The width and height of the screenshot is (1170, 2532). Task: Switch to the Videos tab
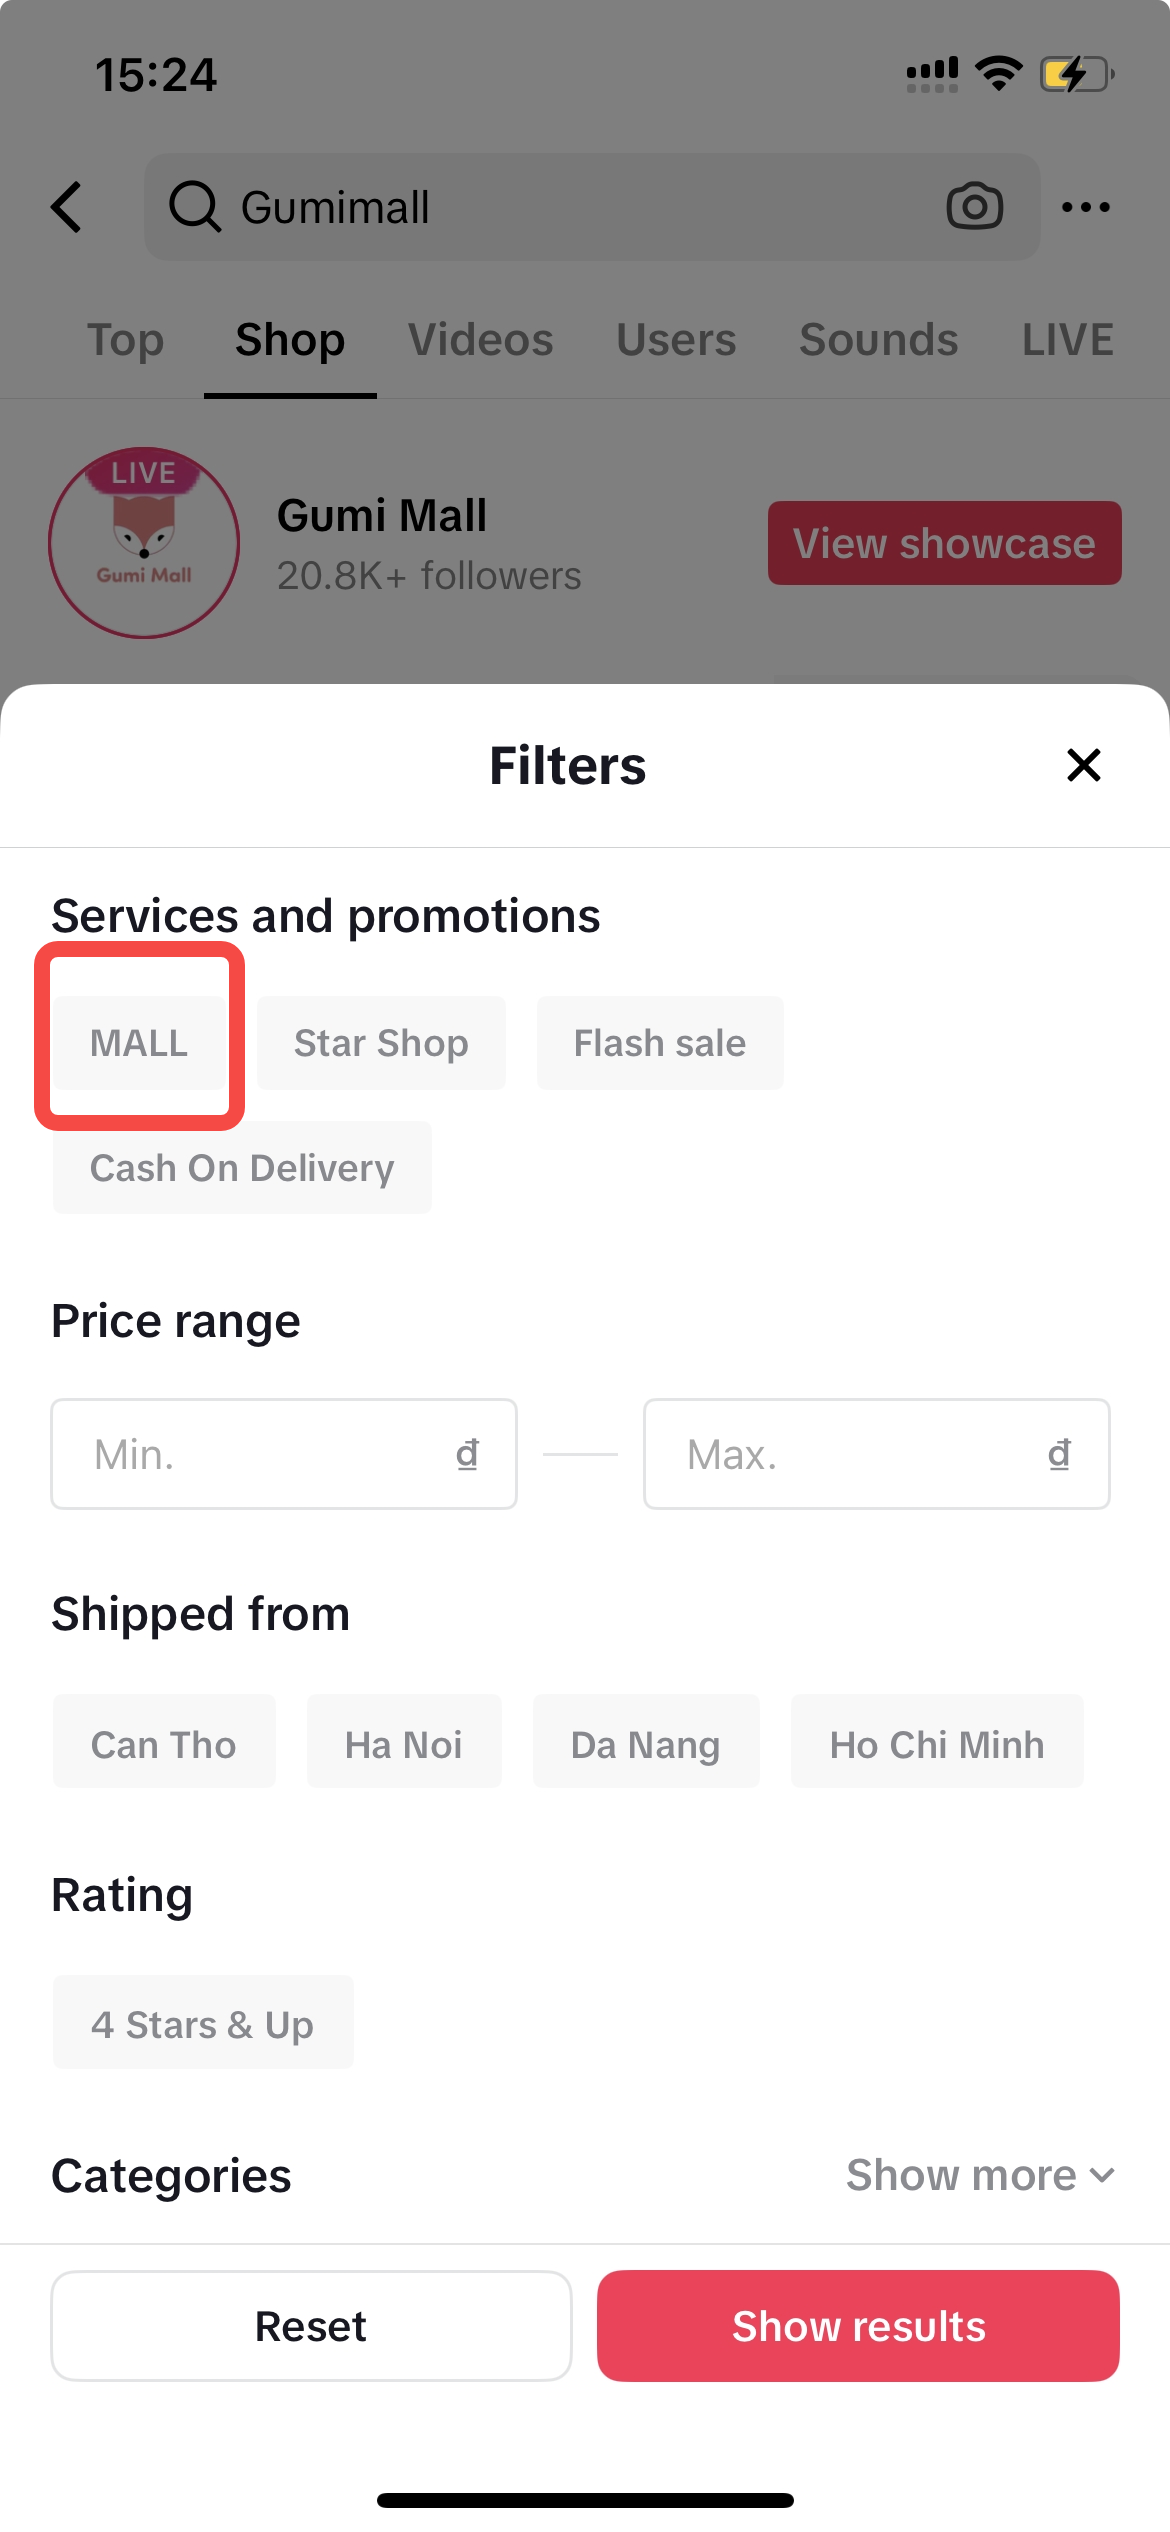pos(480,340)
